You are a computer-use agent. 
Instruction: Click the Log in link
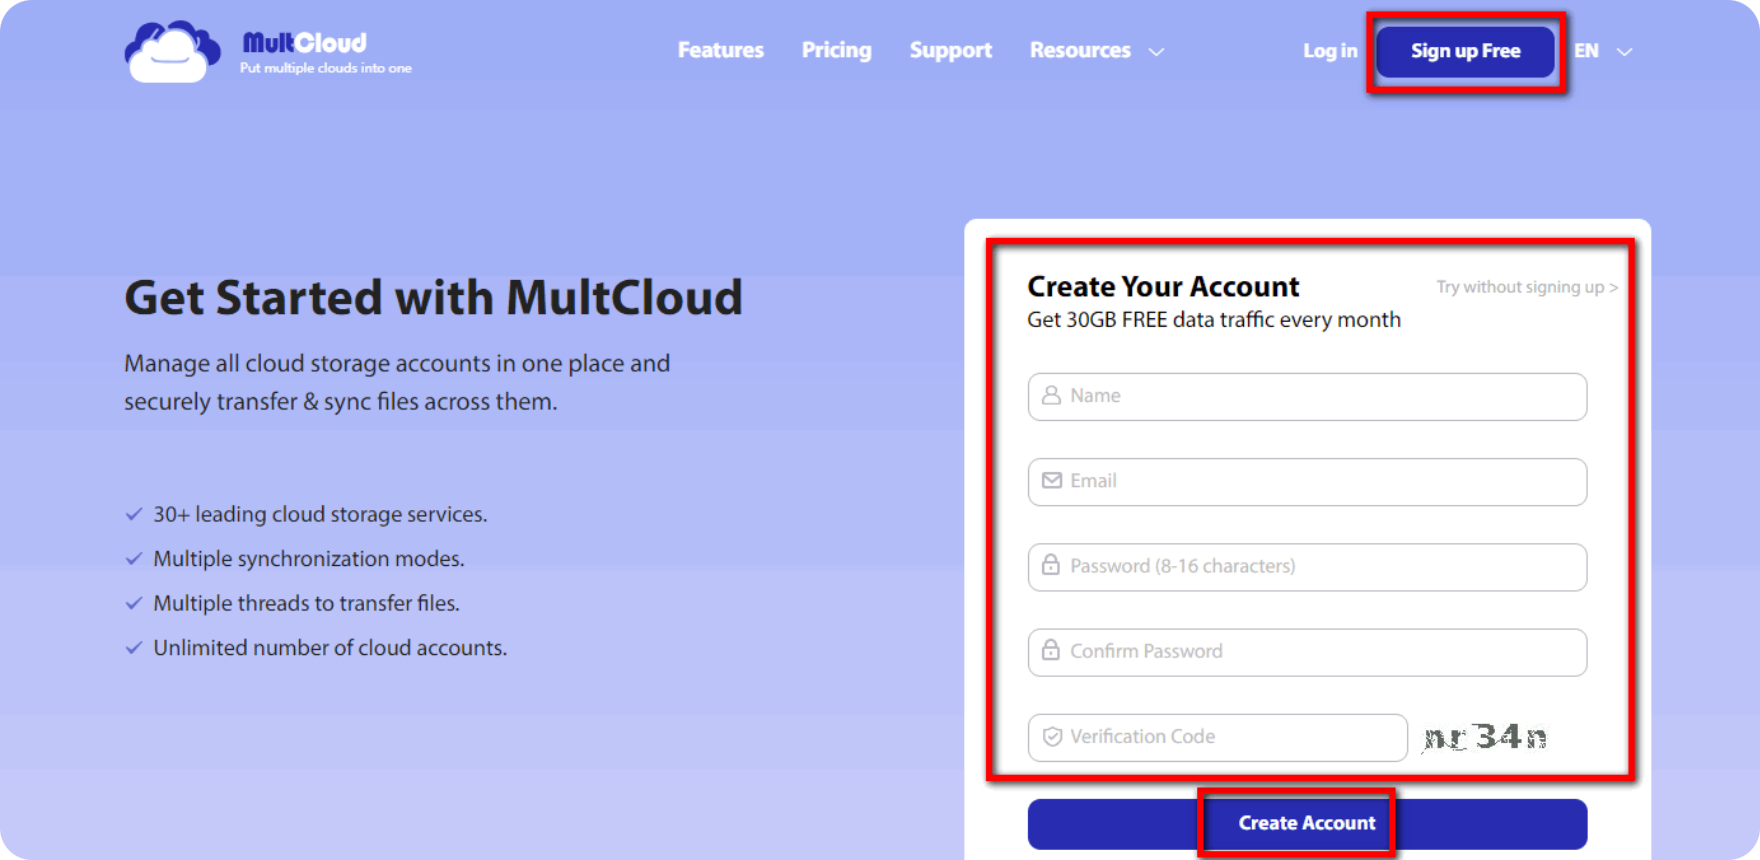tap(1330, 51)
